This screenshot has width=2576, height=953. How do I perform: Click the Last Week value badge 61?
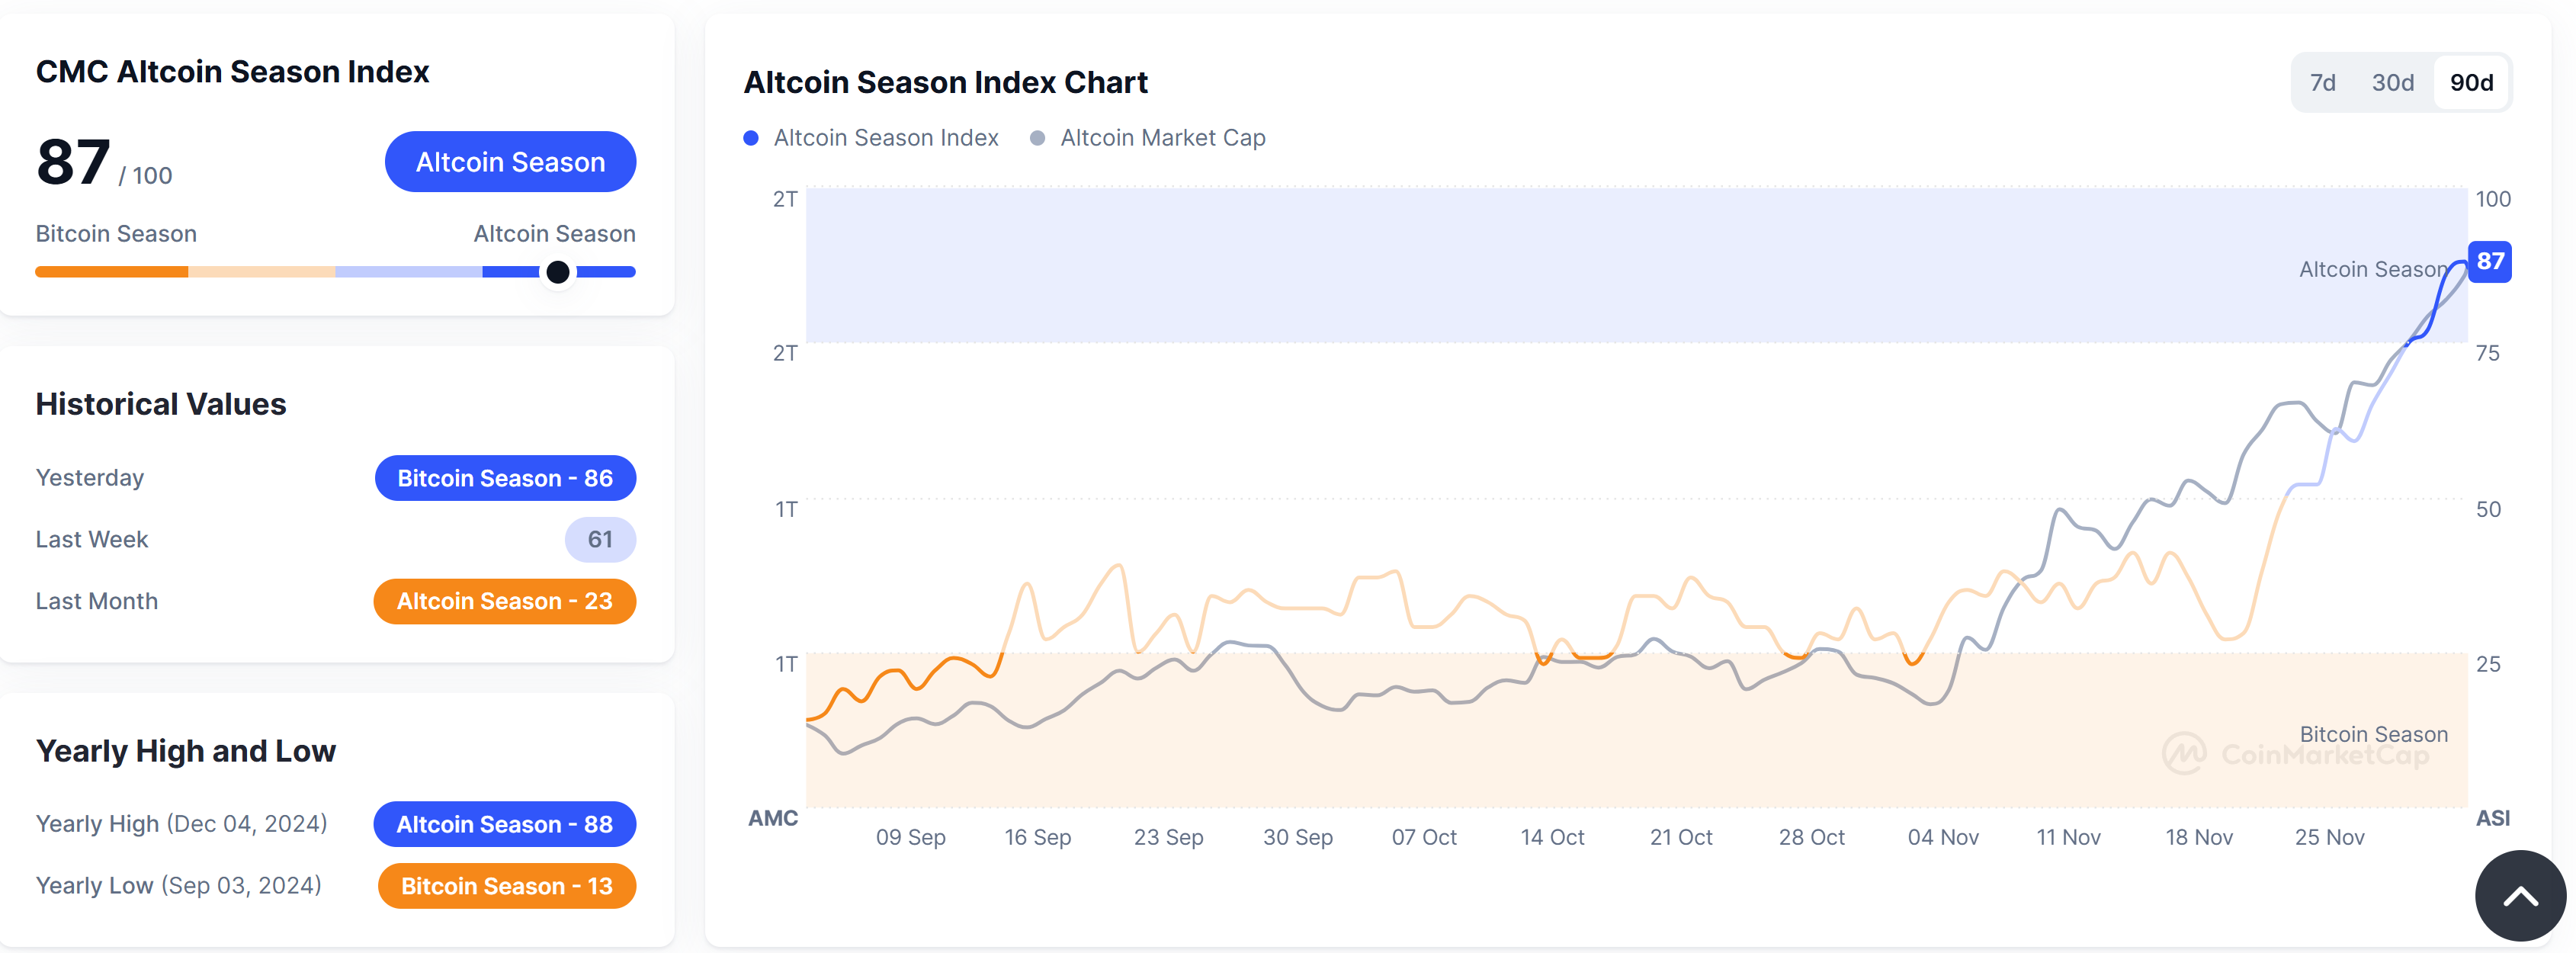(600, 540)
